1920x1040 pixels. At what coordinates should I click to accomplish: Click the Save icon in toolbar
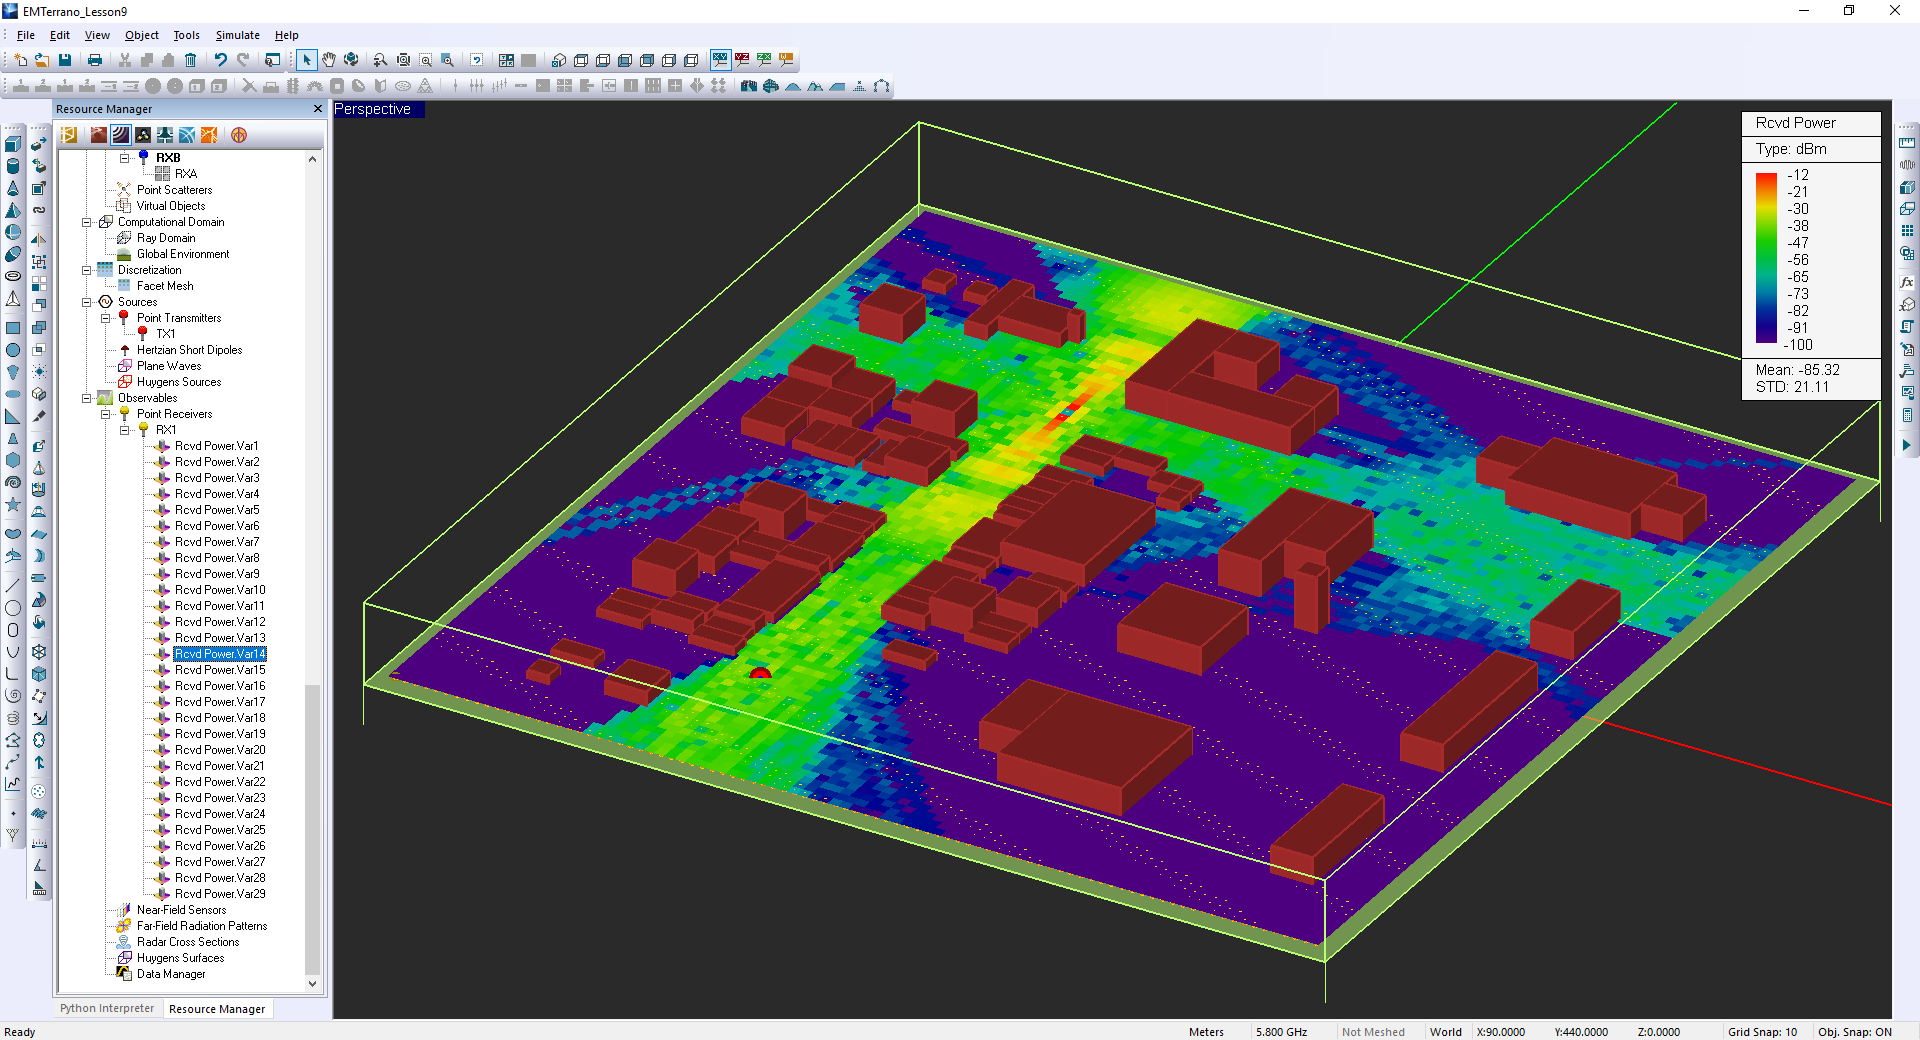click(65, 60)
